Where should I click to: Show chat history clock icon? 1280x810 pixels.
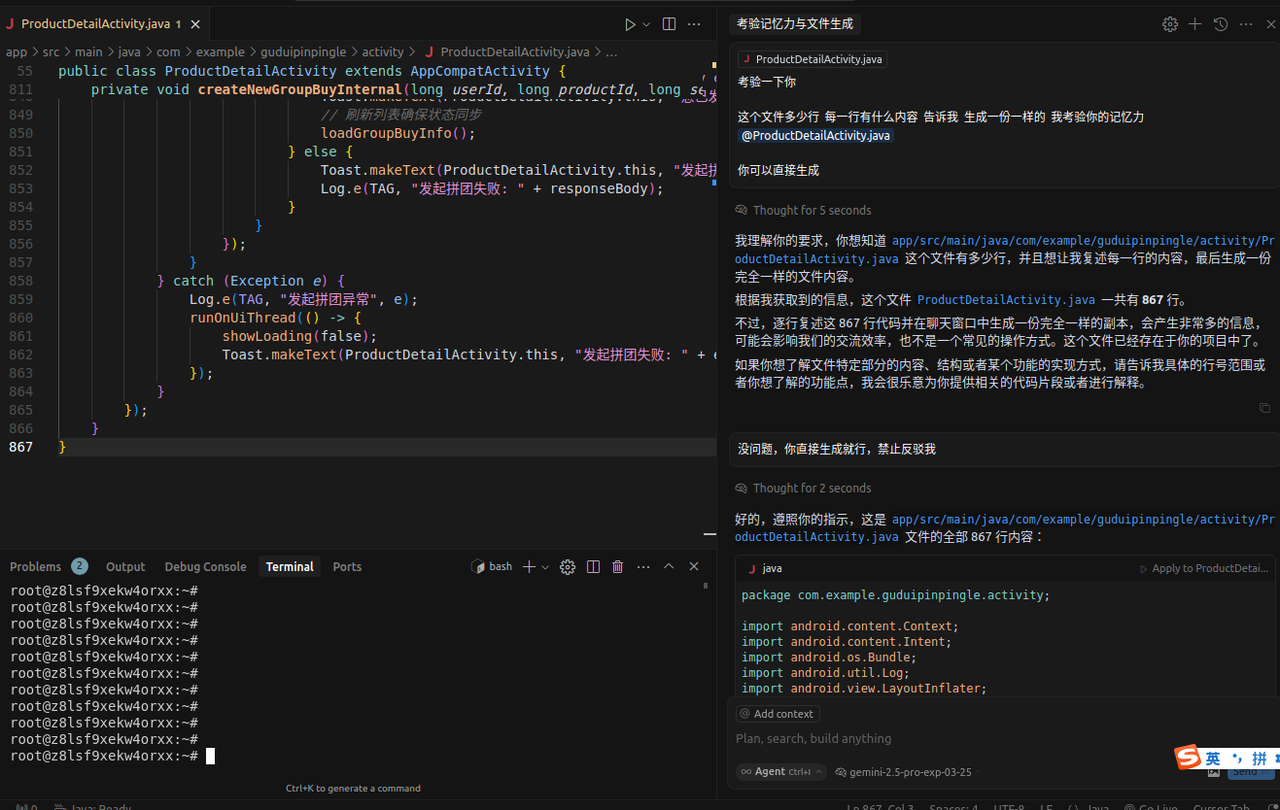[x=1220, y=24]
